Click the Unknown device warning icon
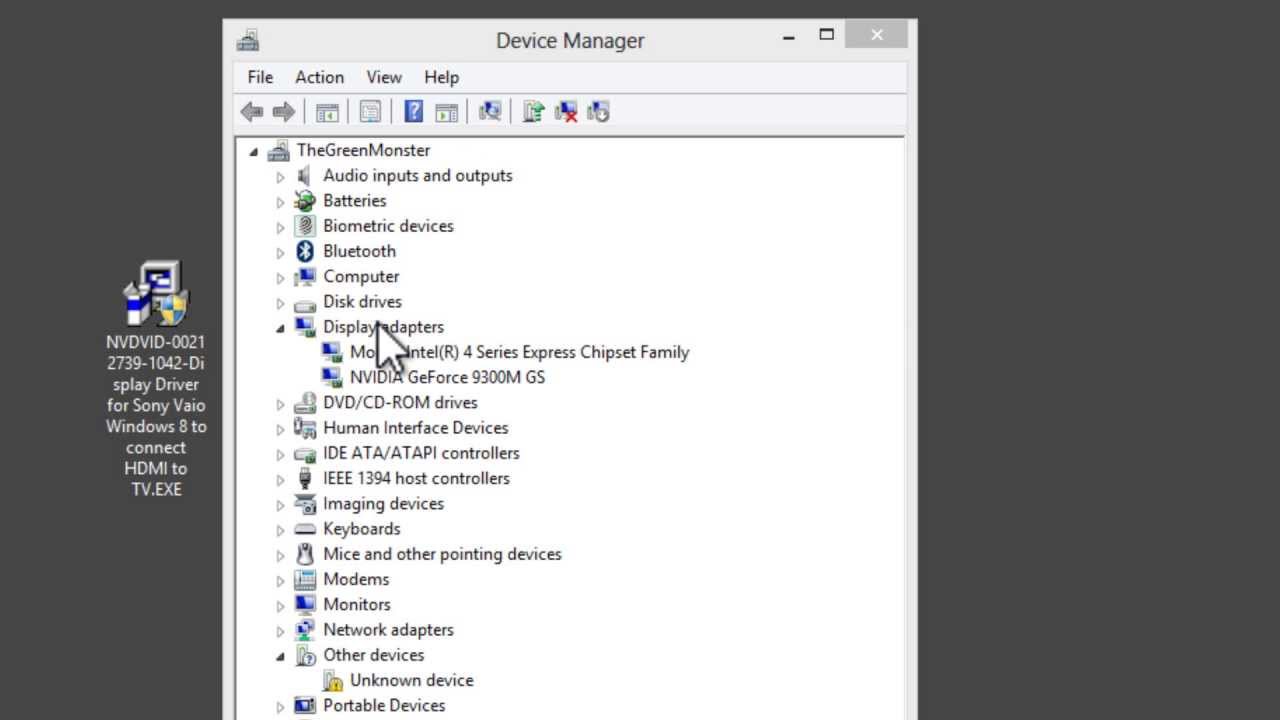Viewport: 1280px width, 720px height. [x=332, y=681]
